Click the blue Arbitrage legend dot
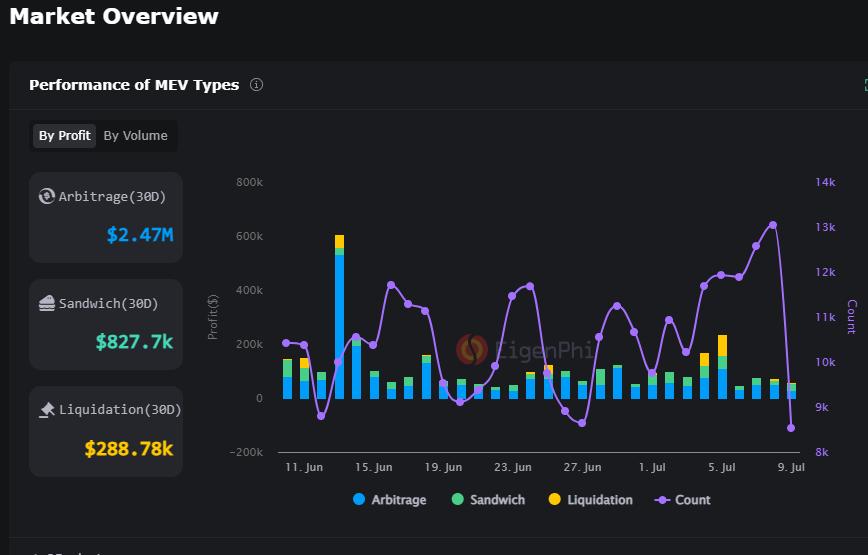 coord(359,499)
